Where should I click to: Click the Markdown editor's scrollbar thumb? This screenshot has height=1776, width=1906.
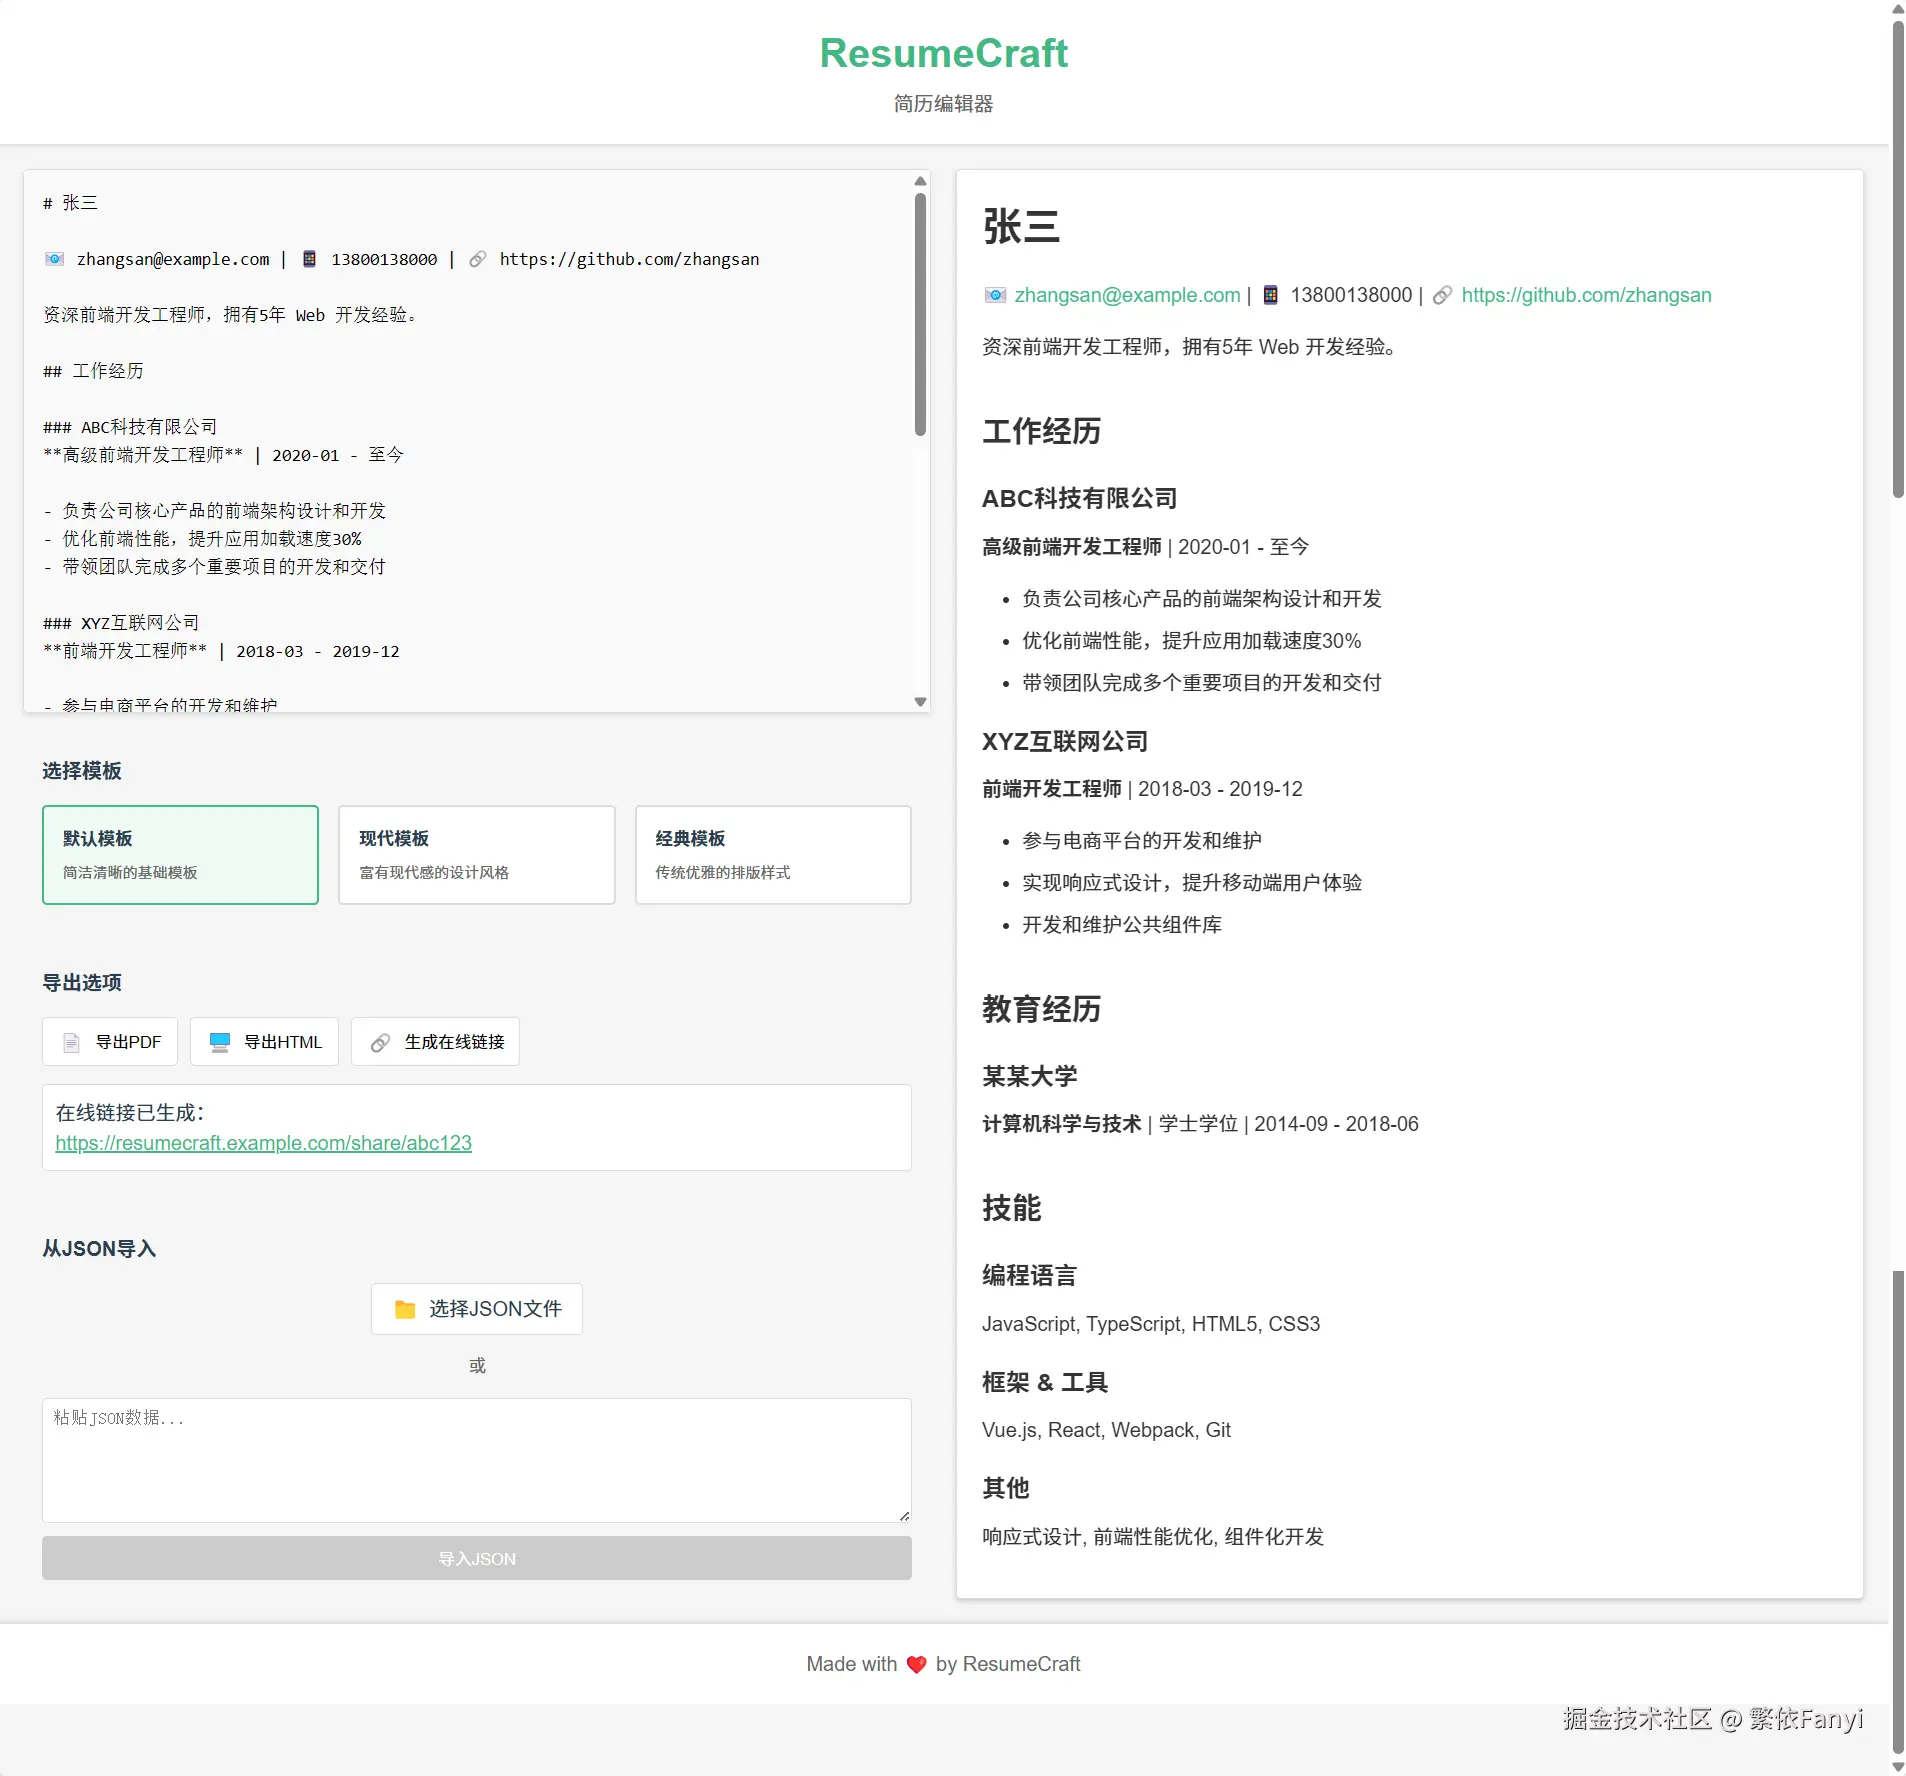tap(920, 314)
